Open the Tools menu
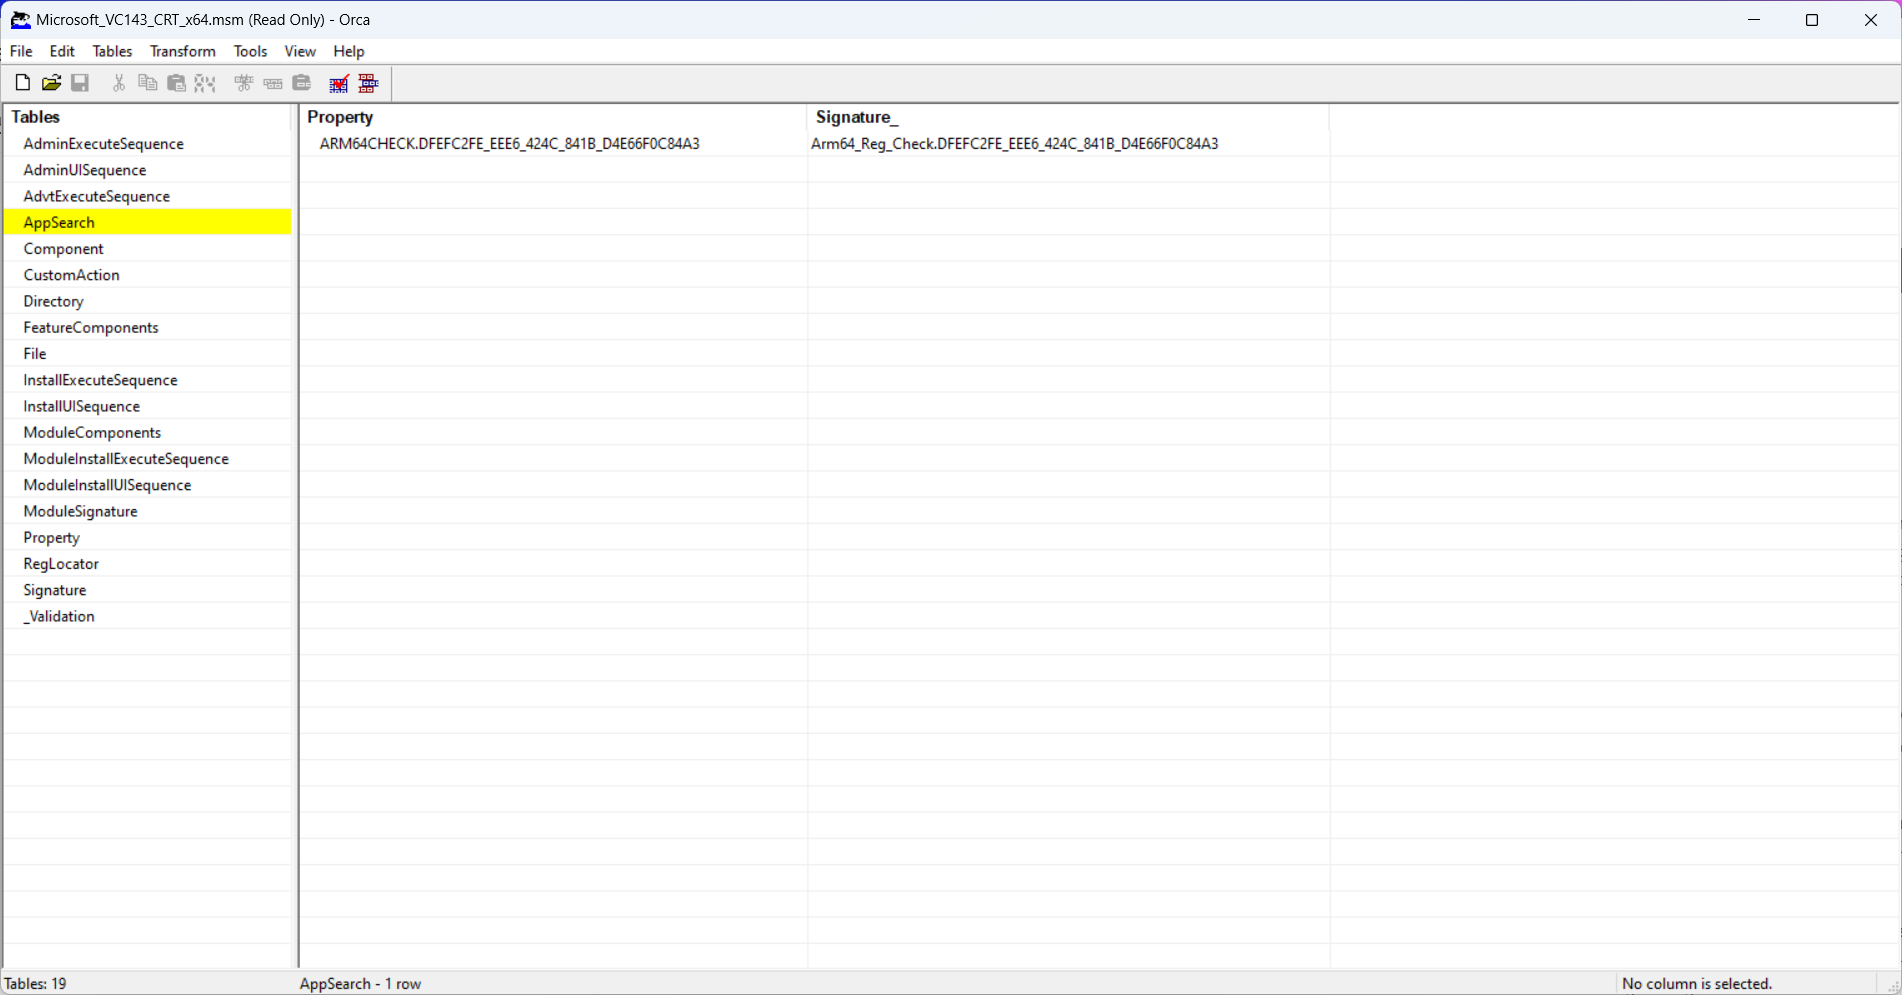The width and height of the screenshot is (1902, 995). point(250,51)
